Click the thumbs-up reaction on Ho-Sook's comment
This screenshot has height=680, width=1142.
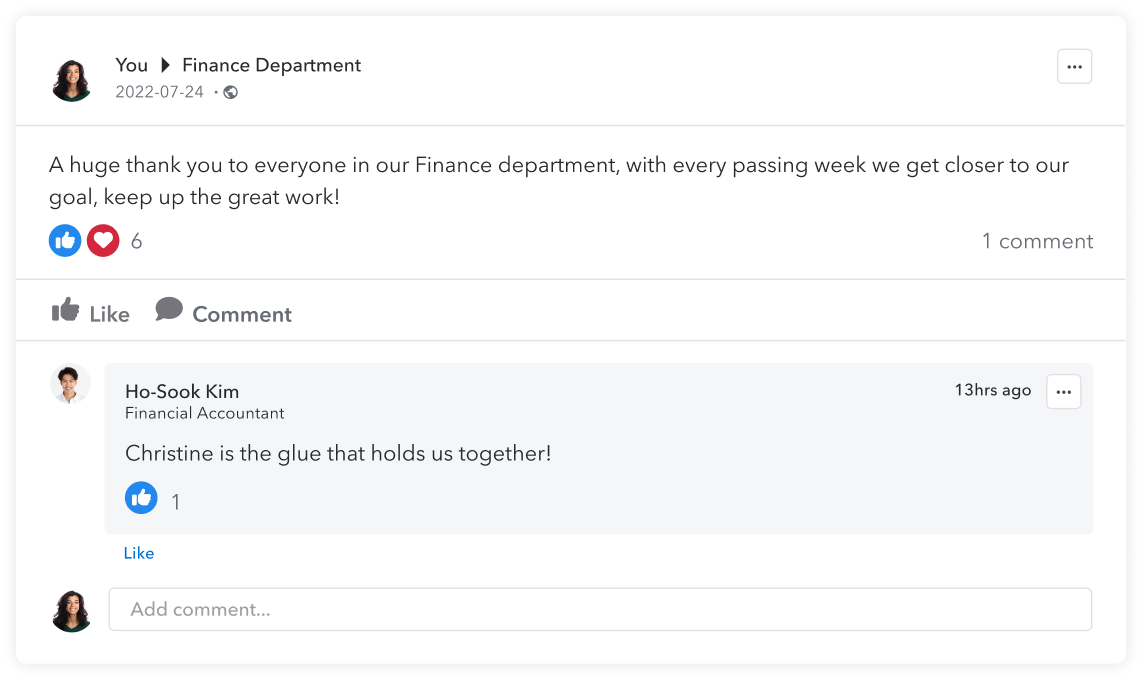[x=141, y=498]
